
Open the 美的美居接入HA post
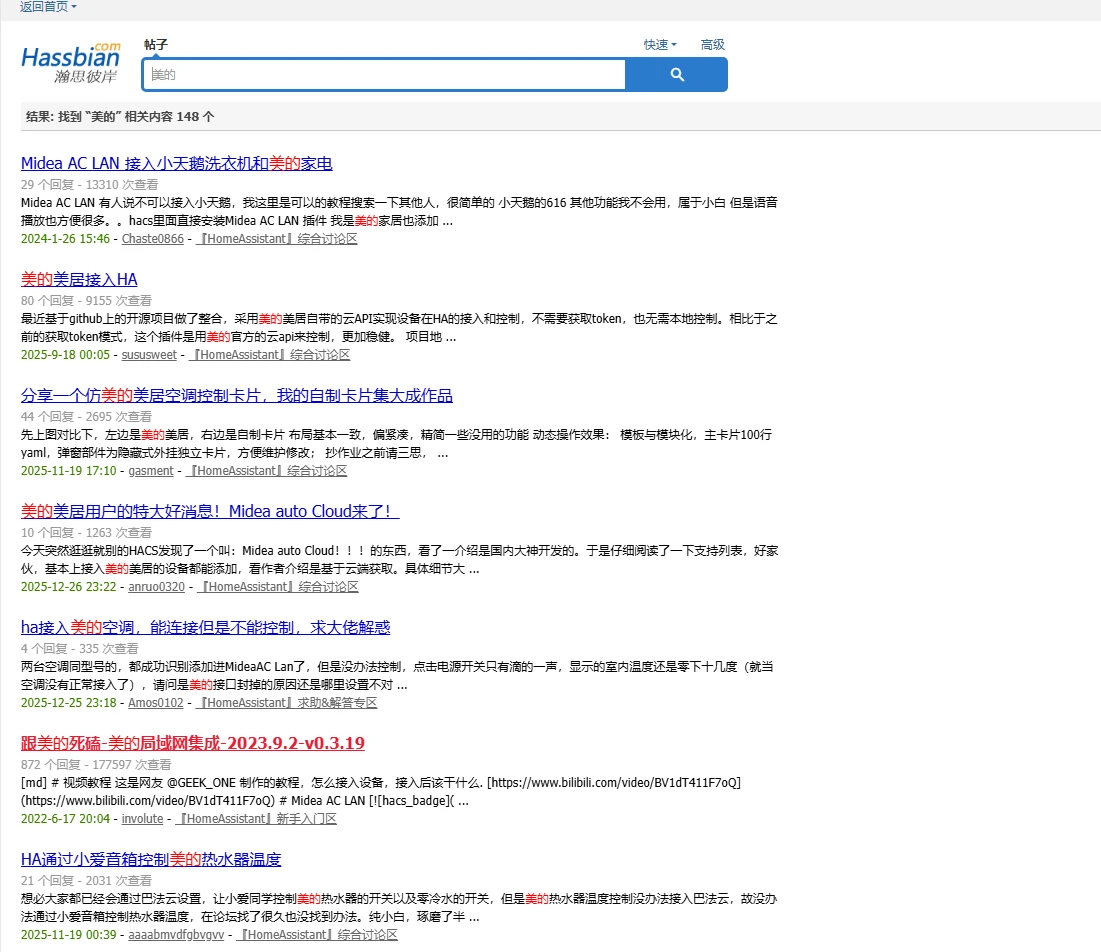point(79,279)
